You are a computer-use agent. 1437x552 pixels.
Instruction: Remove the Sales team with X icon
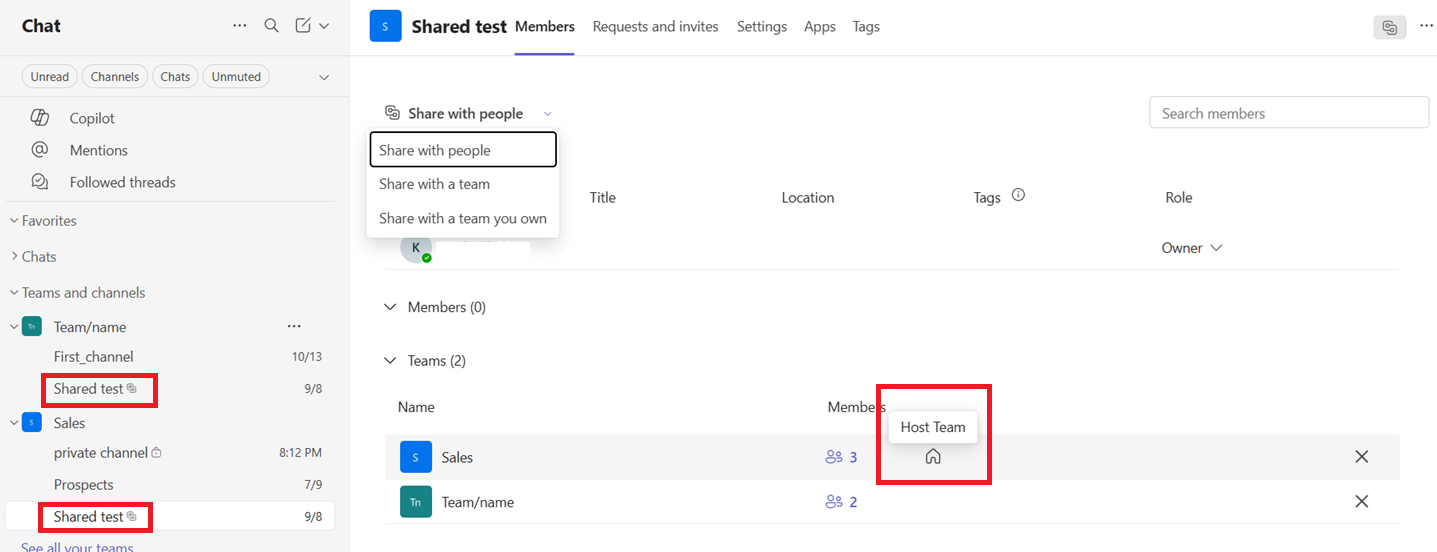(x=1361, y=457)
